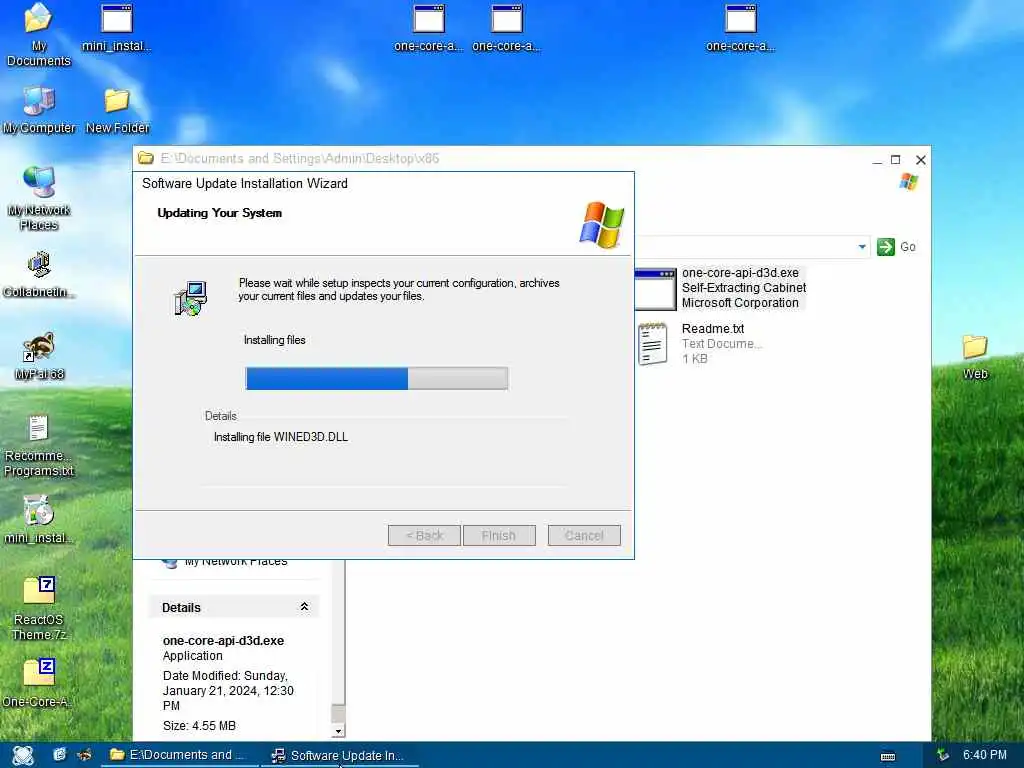Click the "Readme.txt" file name
Image resolution: width=1024 pixels, height=768 pixels.
(x=712, y=328)
